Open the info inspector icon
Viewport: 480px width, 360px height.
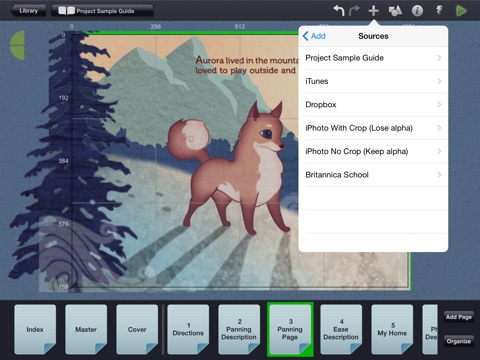pos(417,11)
